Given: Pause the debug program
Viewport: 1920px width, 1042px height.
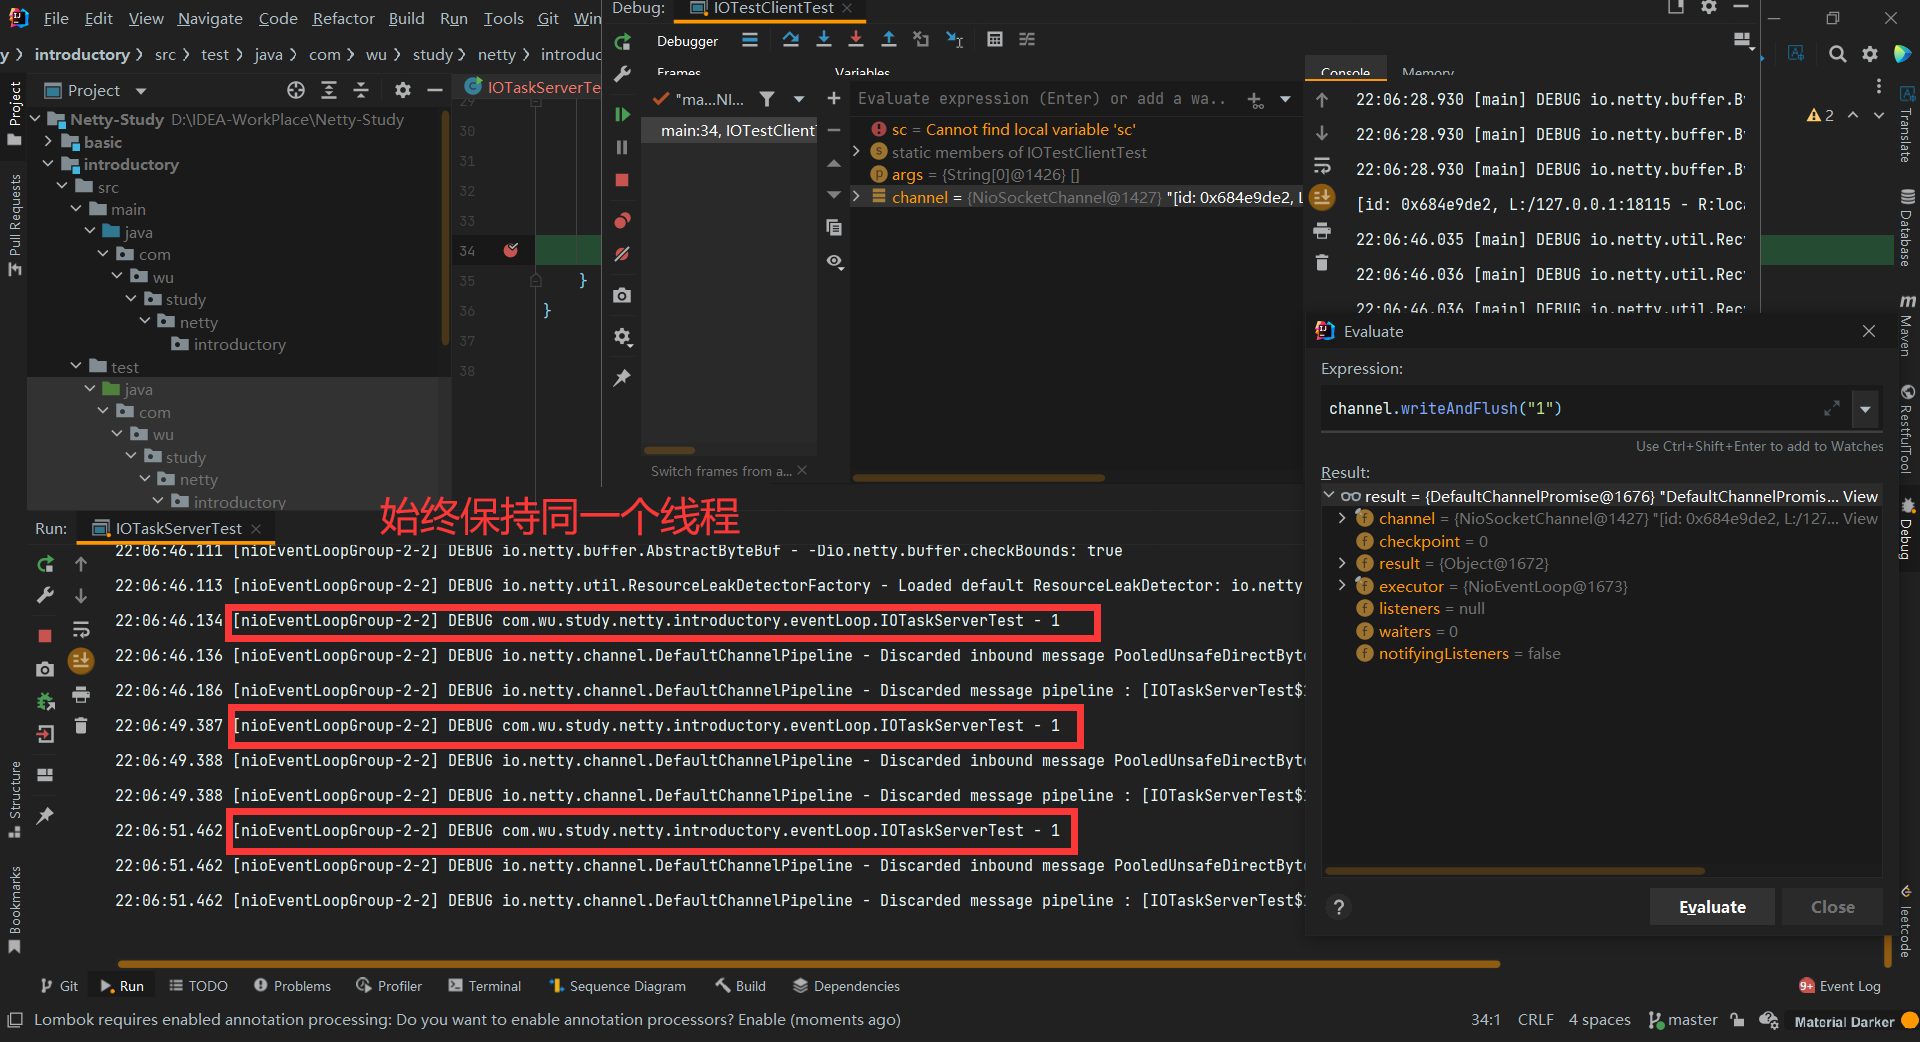Looking at the screenshot, I should [x=622, y=148].
